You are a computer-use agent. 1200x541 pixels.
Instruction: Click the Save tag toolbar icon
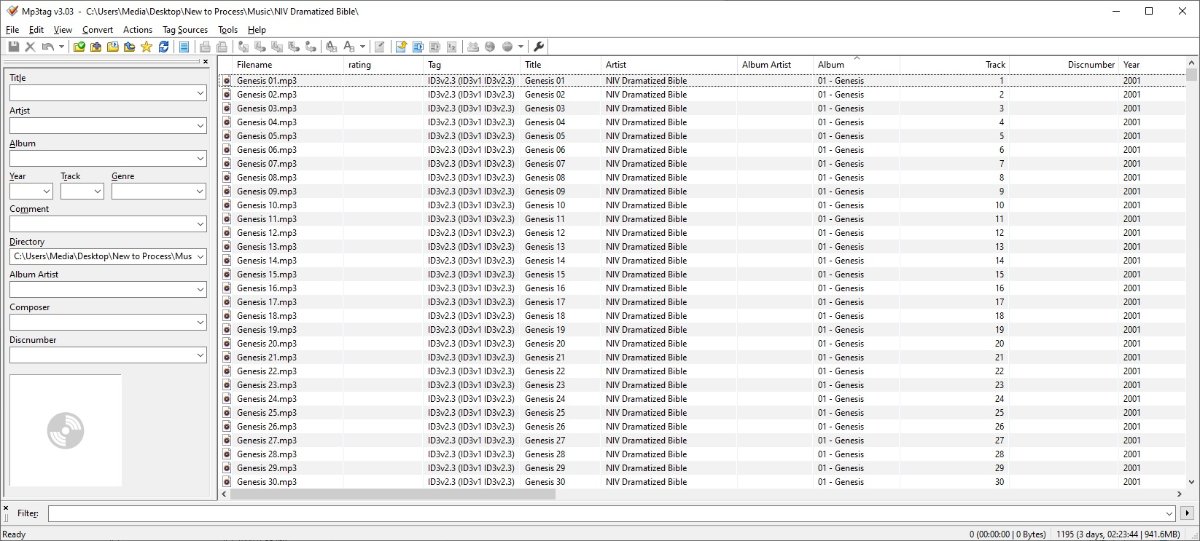click(x=13, y=47)
